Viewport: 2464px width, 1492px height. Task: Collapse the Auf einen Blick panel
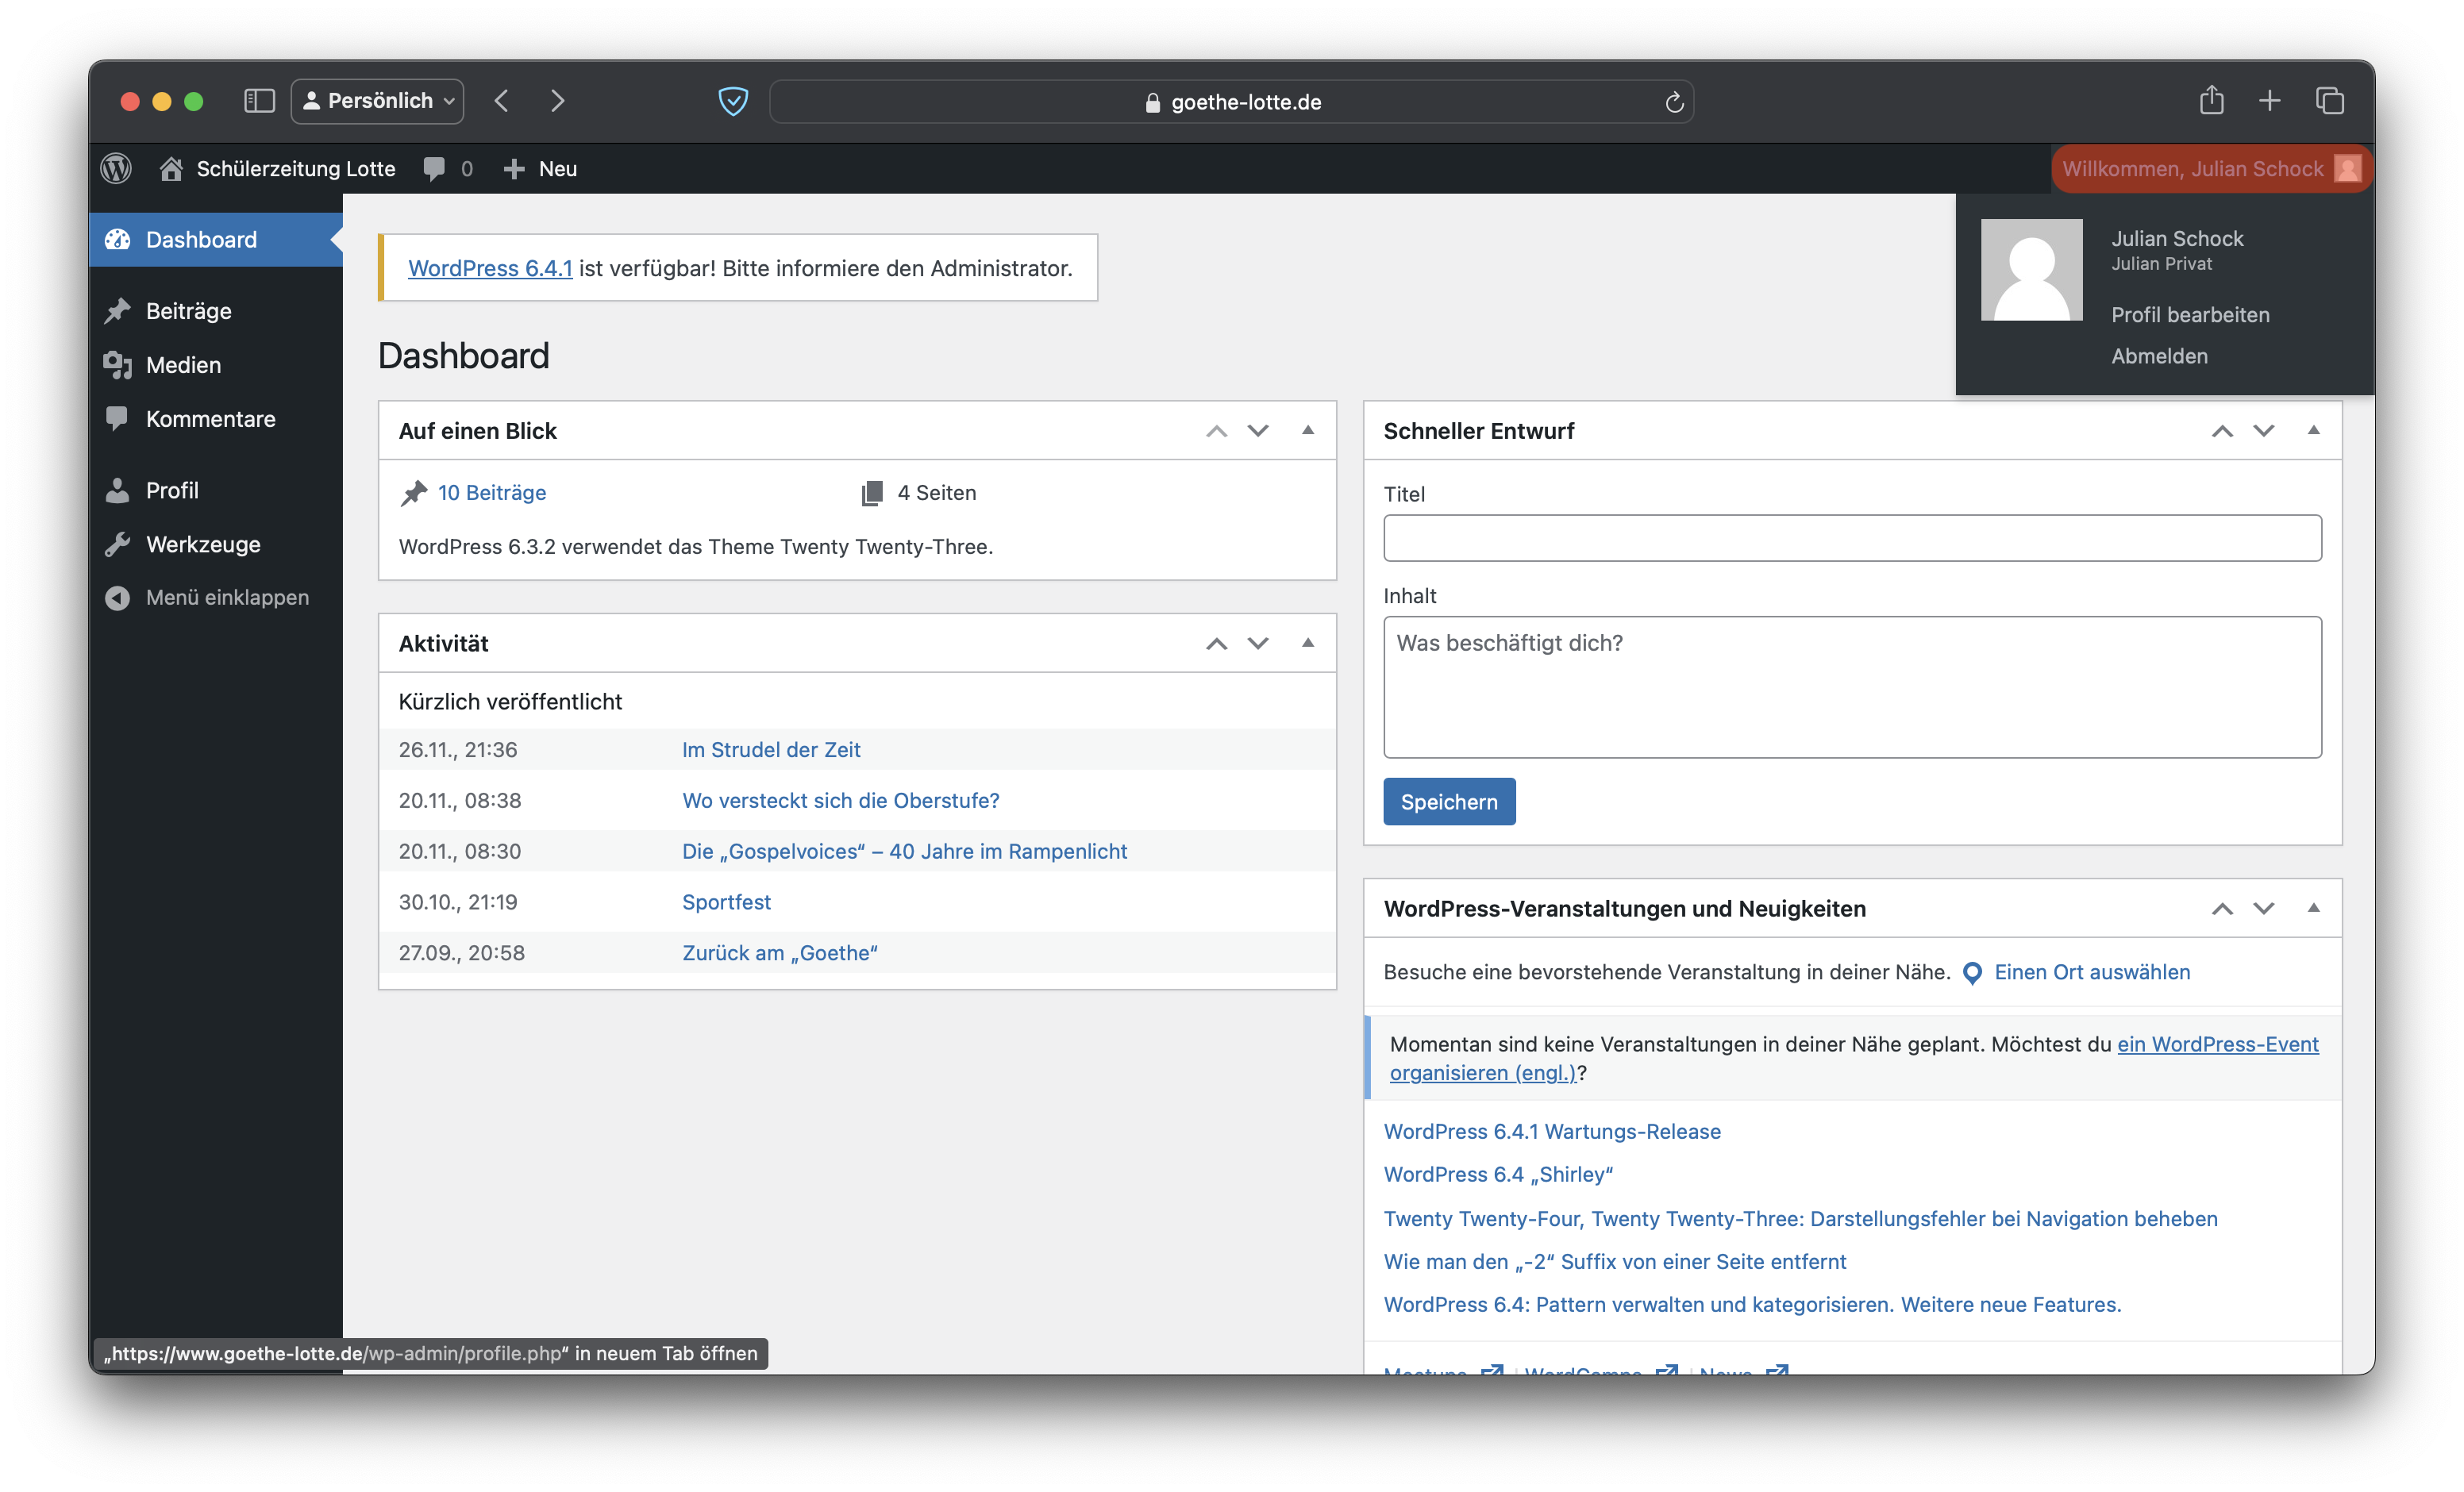[x=1307, y=430]
